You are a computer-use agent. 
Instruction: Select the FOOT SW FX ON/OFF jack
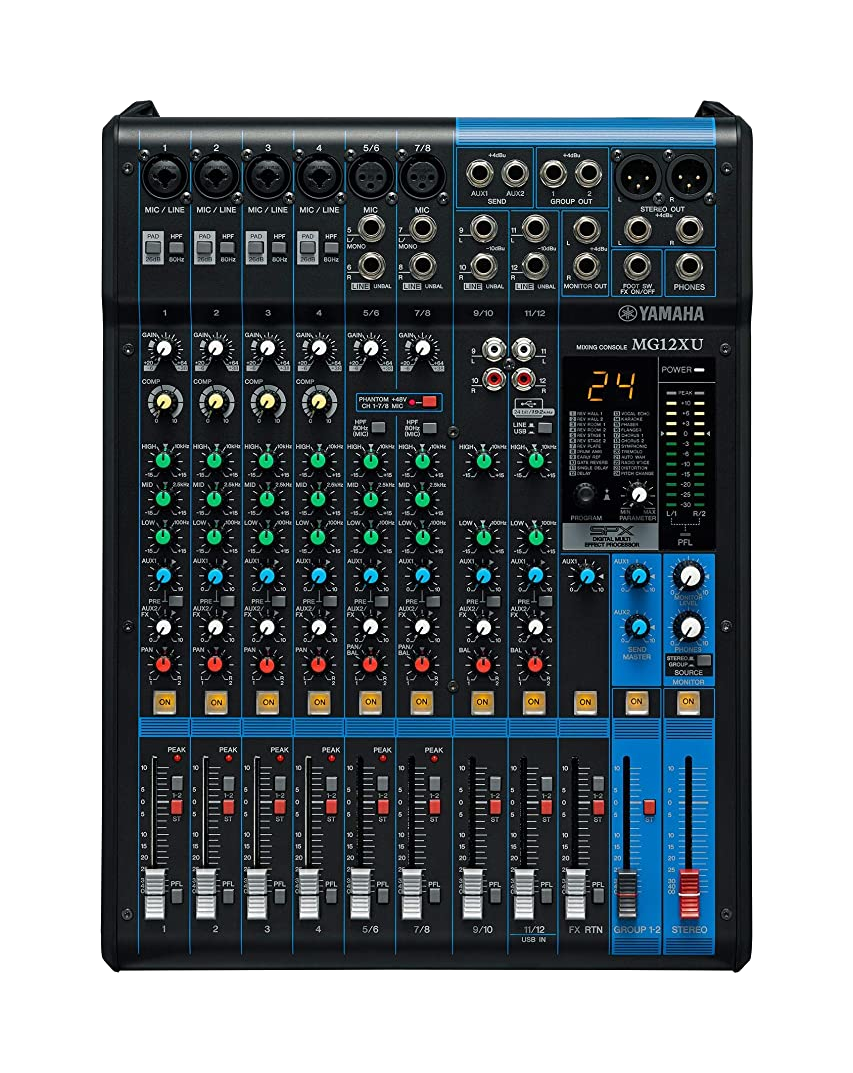pos(637,266)
